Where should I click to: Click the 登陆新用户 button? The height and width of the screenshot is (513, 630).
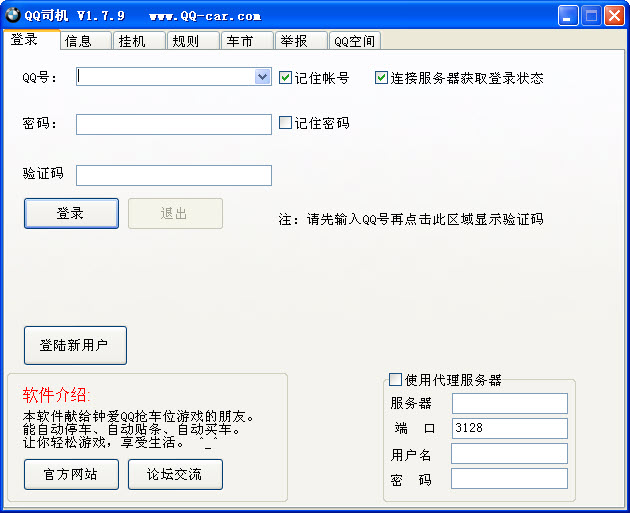pos(76,345)
